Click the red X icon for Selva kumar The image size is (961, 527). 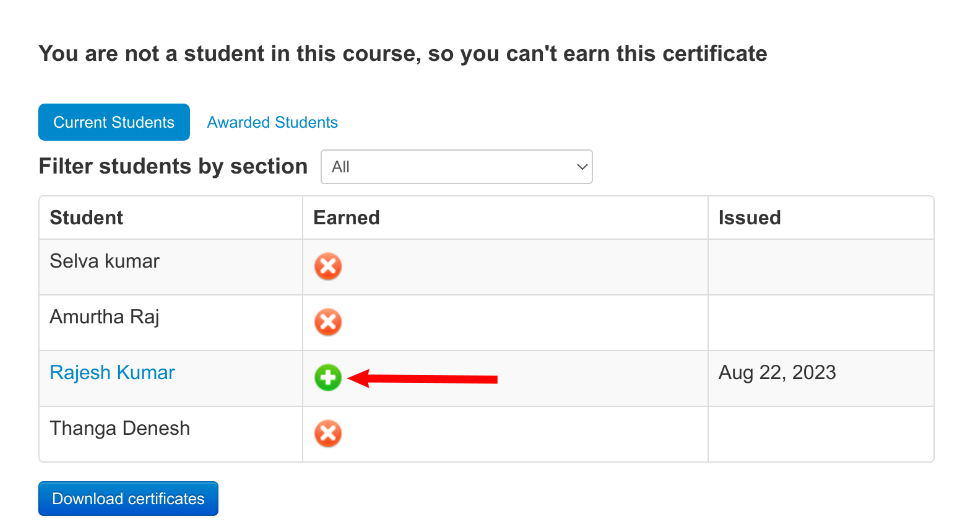click(328, 266)
